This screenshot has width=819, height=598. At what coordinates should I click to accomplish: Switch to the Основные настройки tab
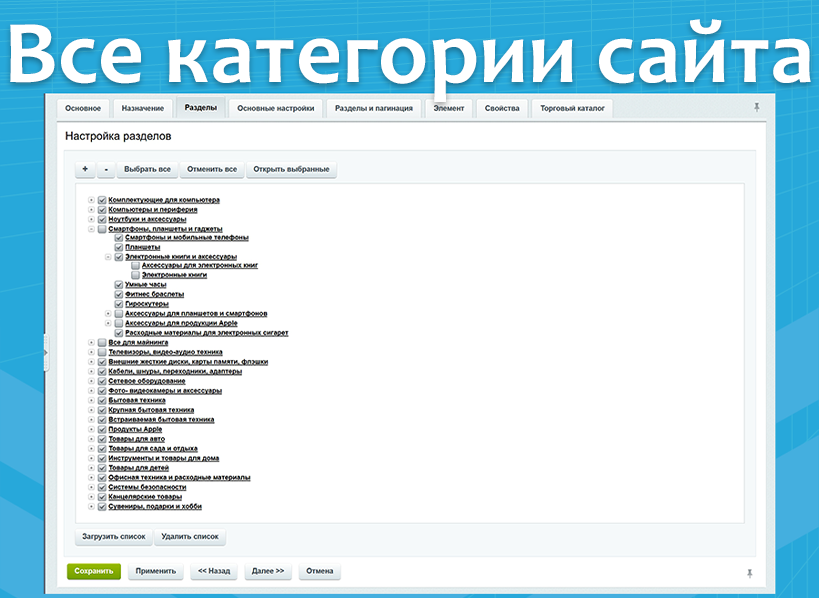[276, 108]
